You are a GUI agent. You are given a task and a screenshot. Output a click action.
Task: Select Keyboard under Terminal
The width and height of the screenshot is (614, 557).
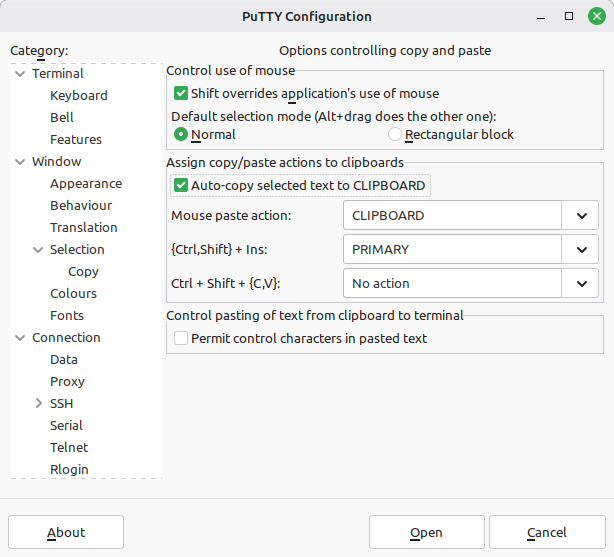tap(79, 96)
